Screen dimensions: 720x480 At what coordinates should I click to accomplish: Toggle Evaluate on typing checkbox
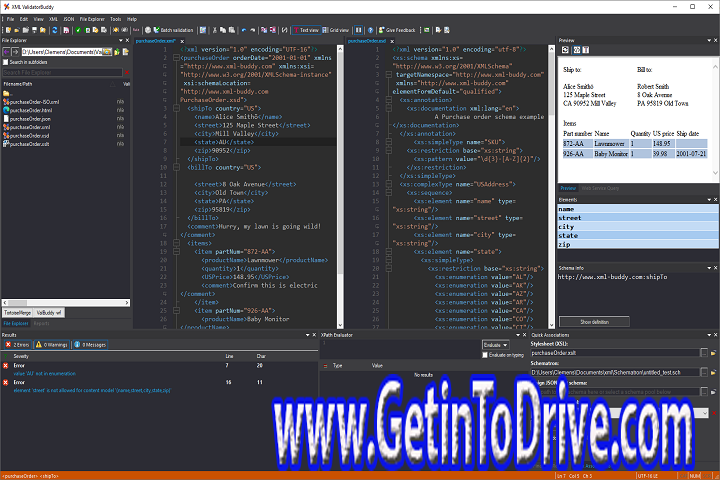(x=485, y=355)
